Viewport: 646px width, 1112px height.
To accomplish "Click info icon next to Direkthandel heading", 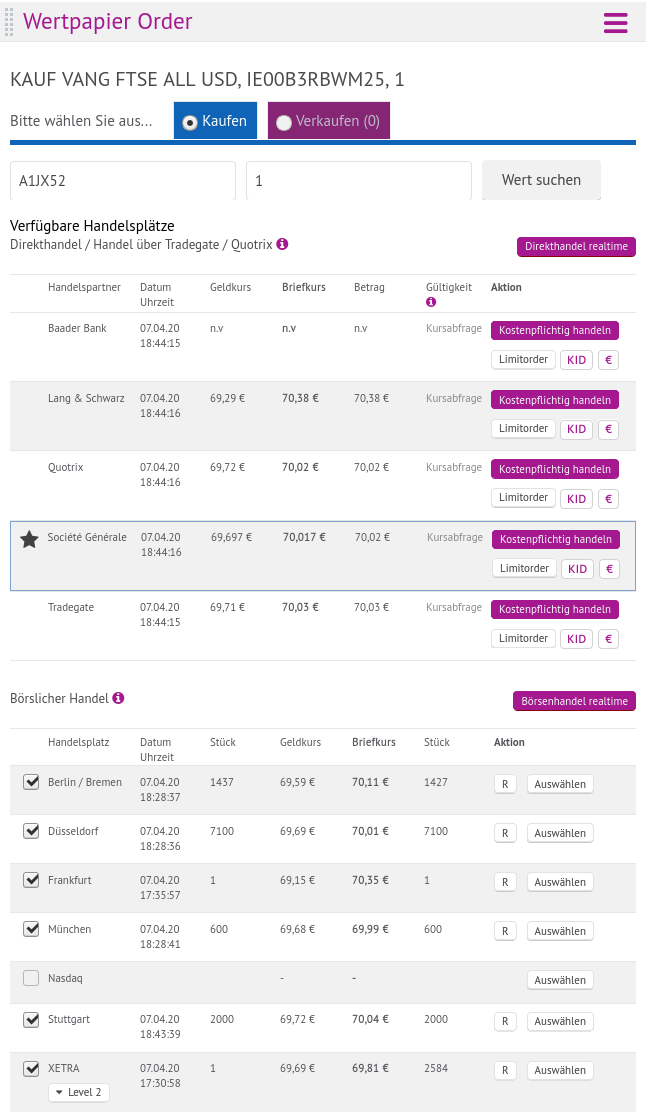I will tap(282, 244).
